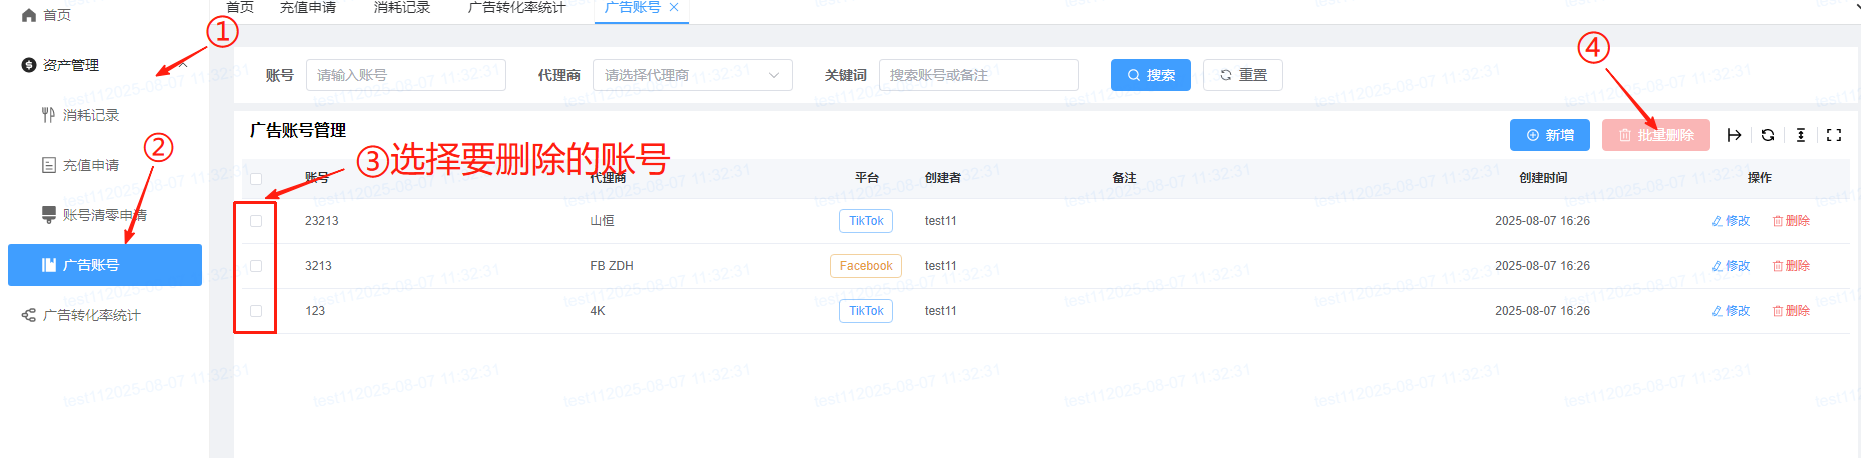Open 广告转化率统计 in the sidebar
The width and height of the screenshot is (1861, 458).
coord(91,315)
